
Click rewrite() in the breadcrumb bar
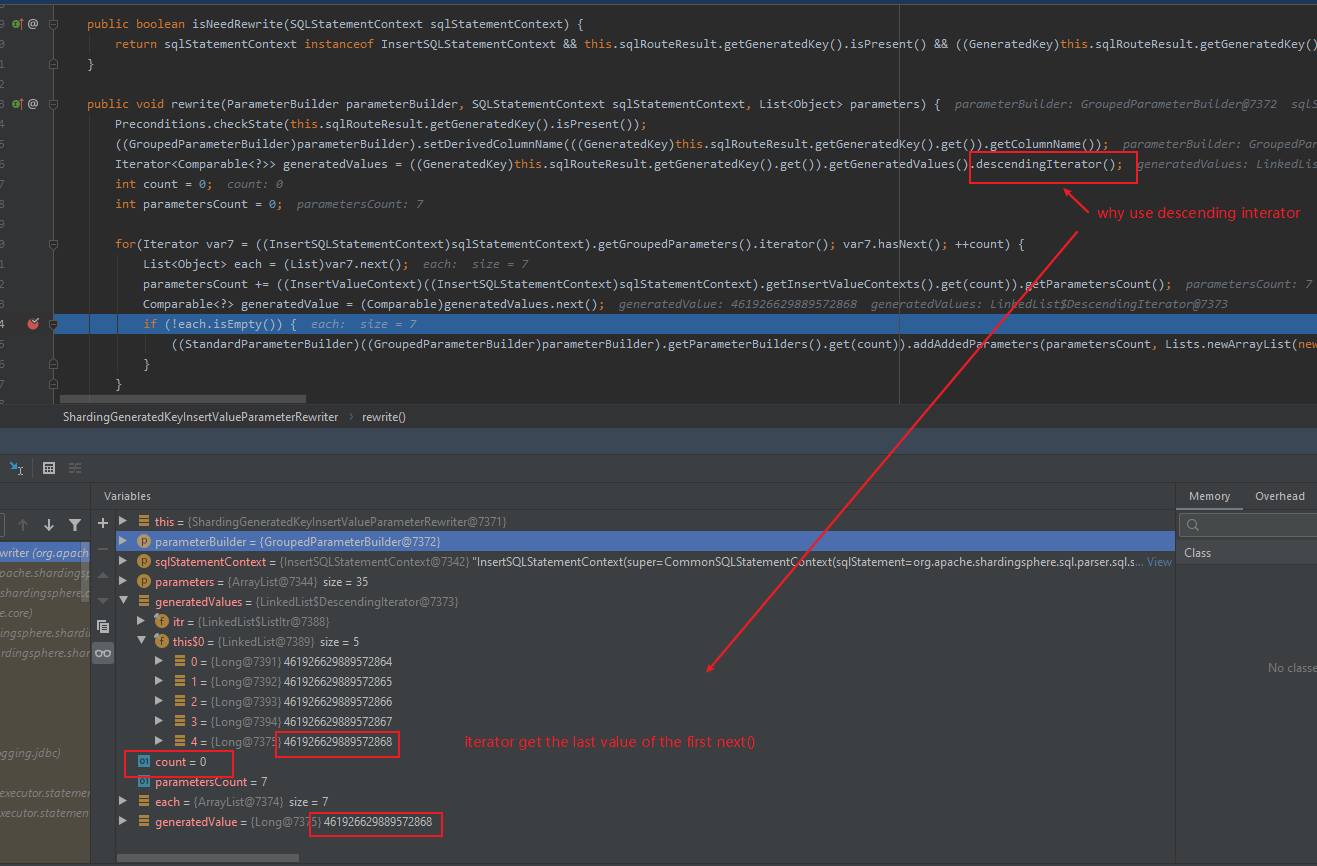[x=383, y=417]
